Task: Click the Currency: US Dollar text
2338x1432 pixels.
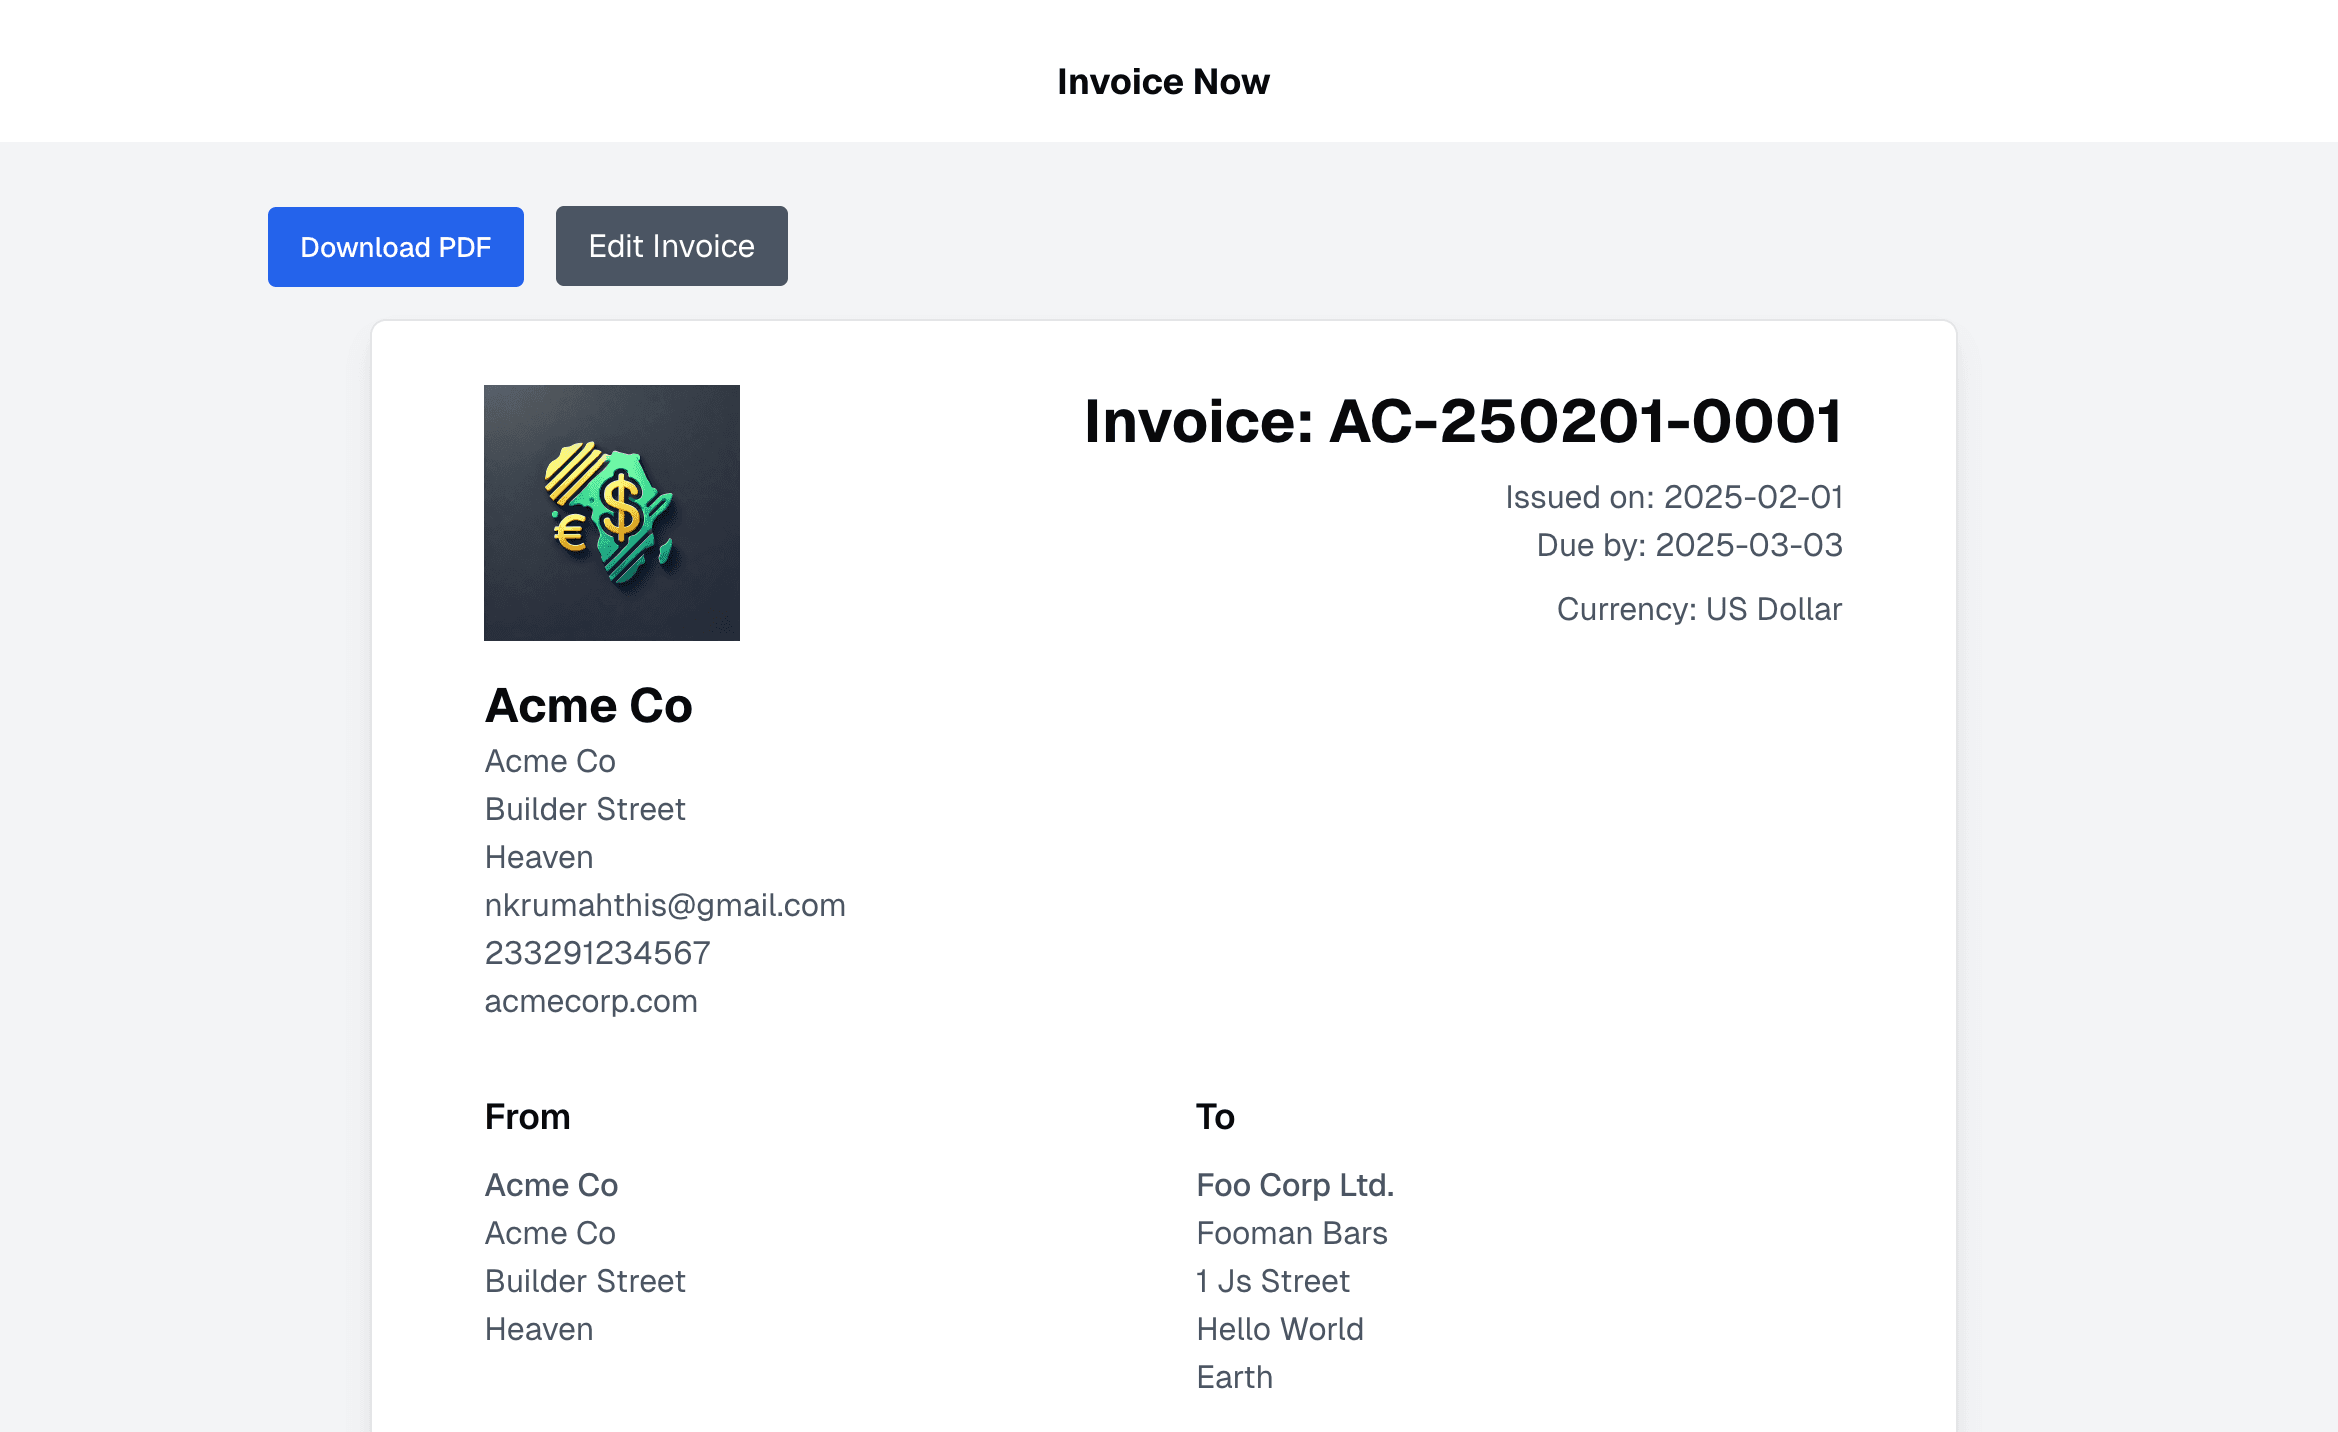Action: point(1699,609)
